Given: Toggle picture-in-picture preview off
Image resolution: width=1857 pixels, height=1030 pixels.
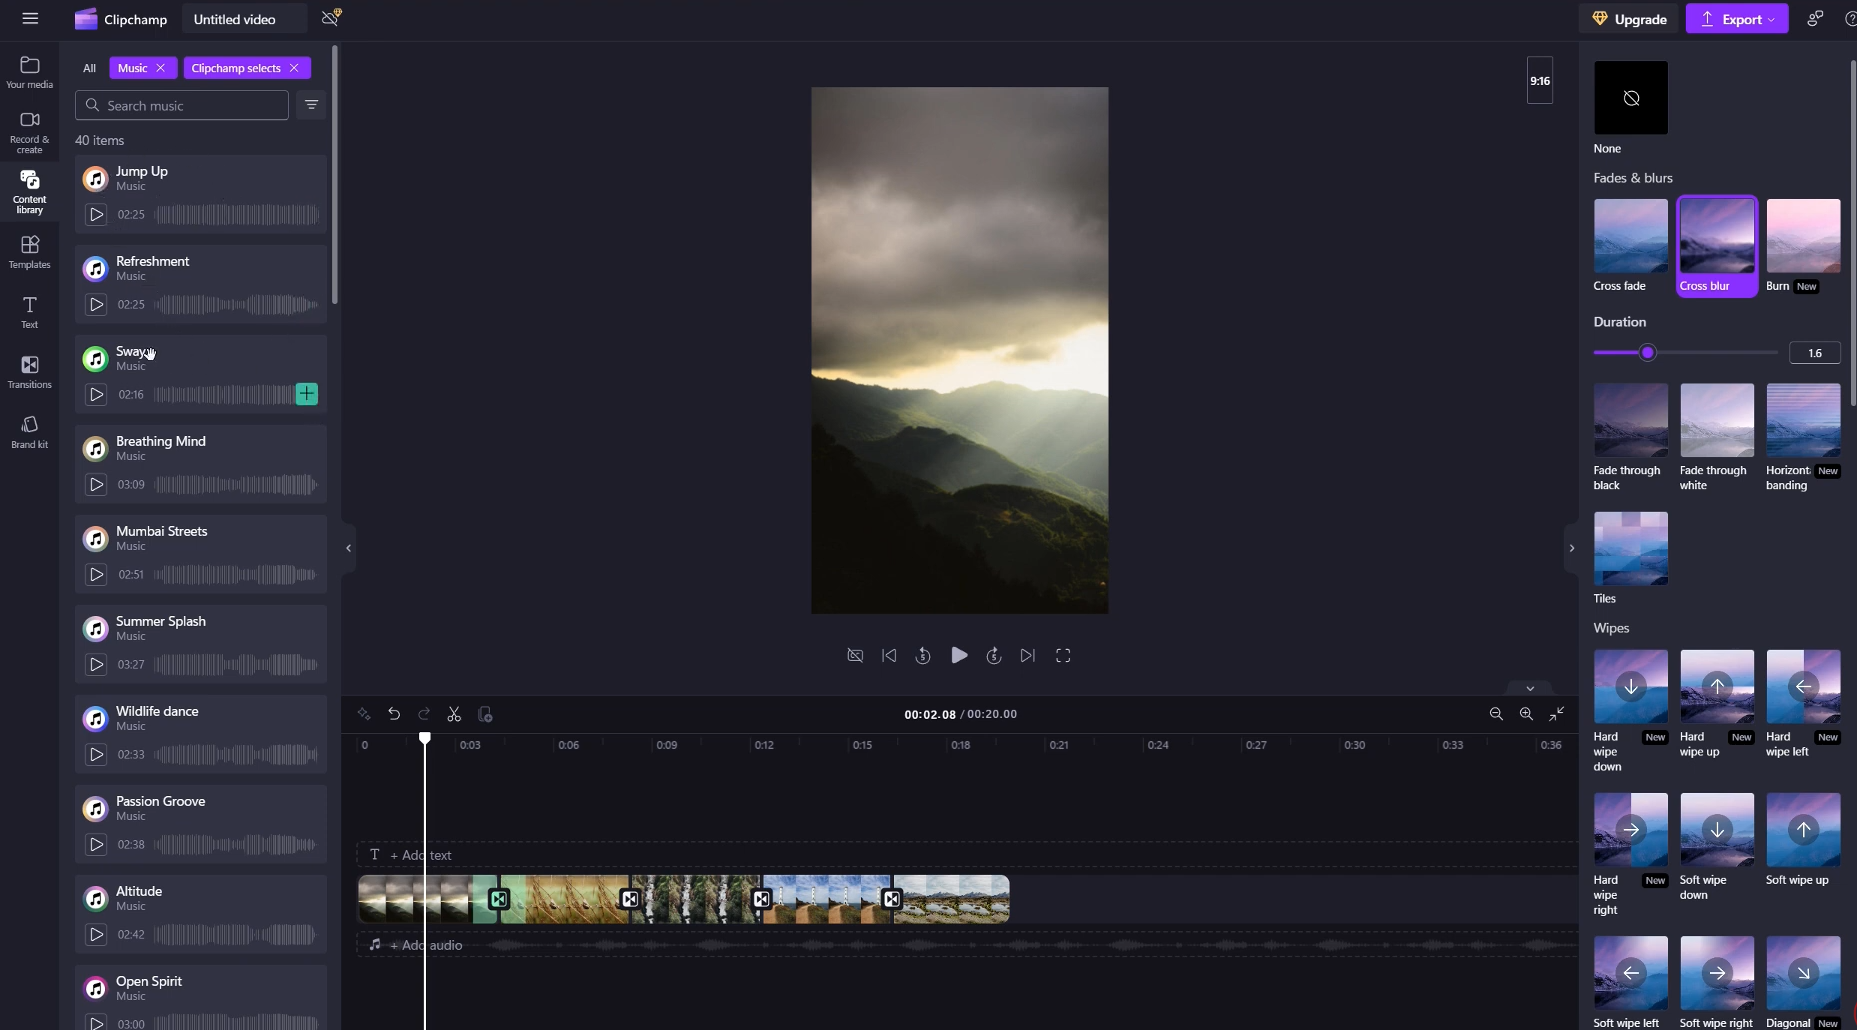Looking at the screenshot, I should [x=855, y=655].
